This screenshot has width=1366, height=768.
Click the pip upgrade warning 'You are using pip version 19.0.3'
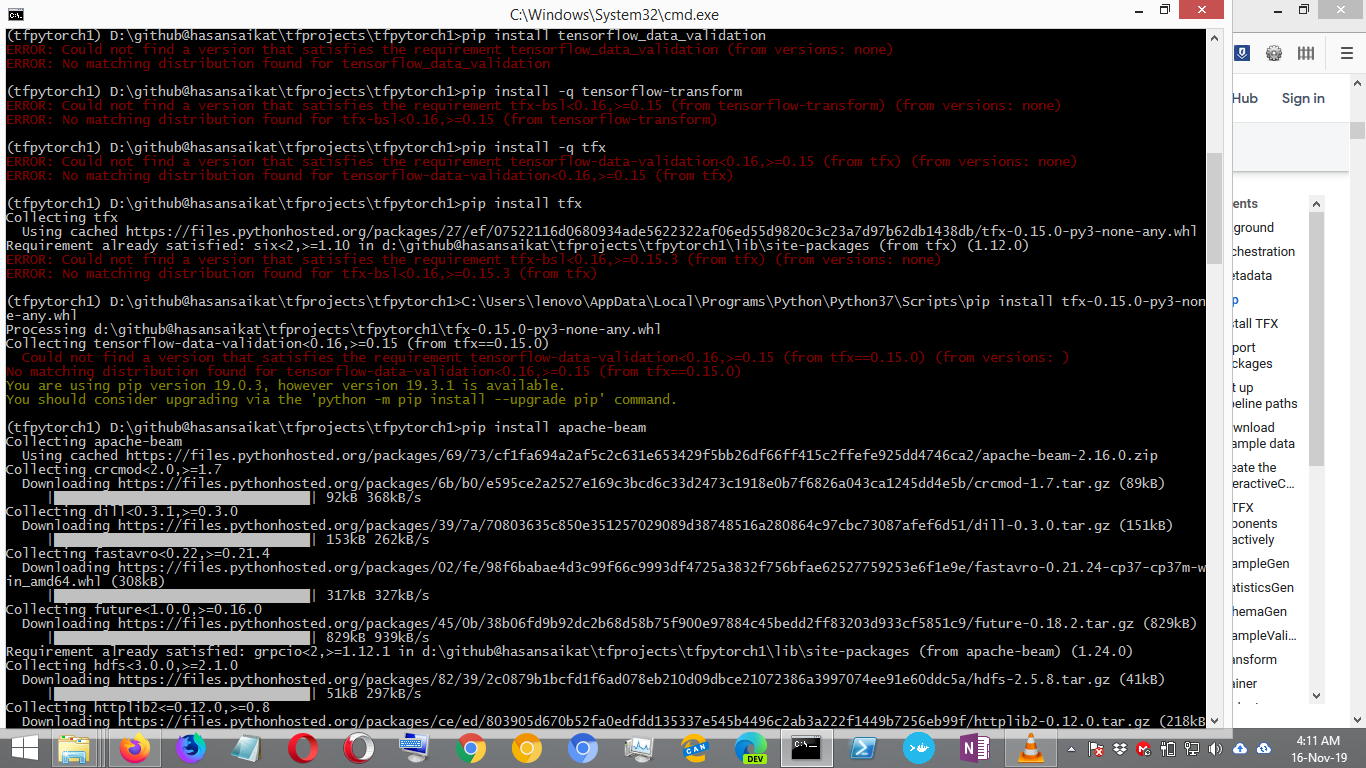click(285, 385)
